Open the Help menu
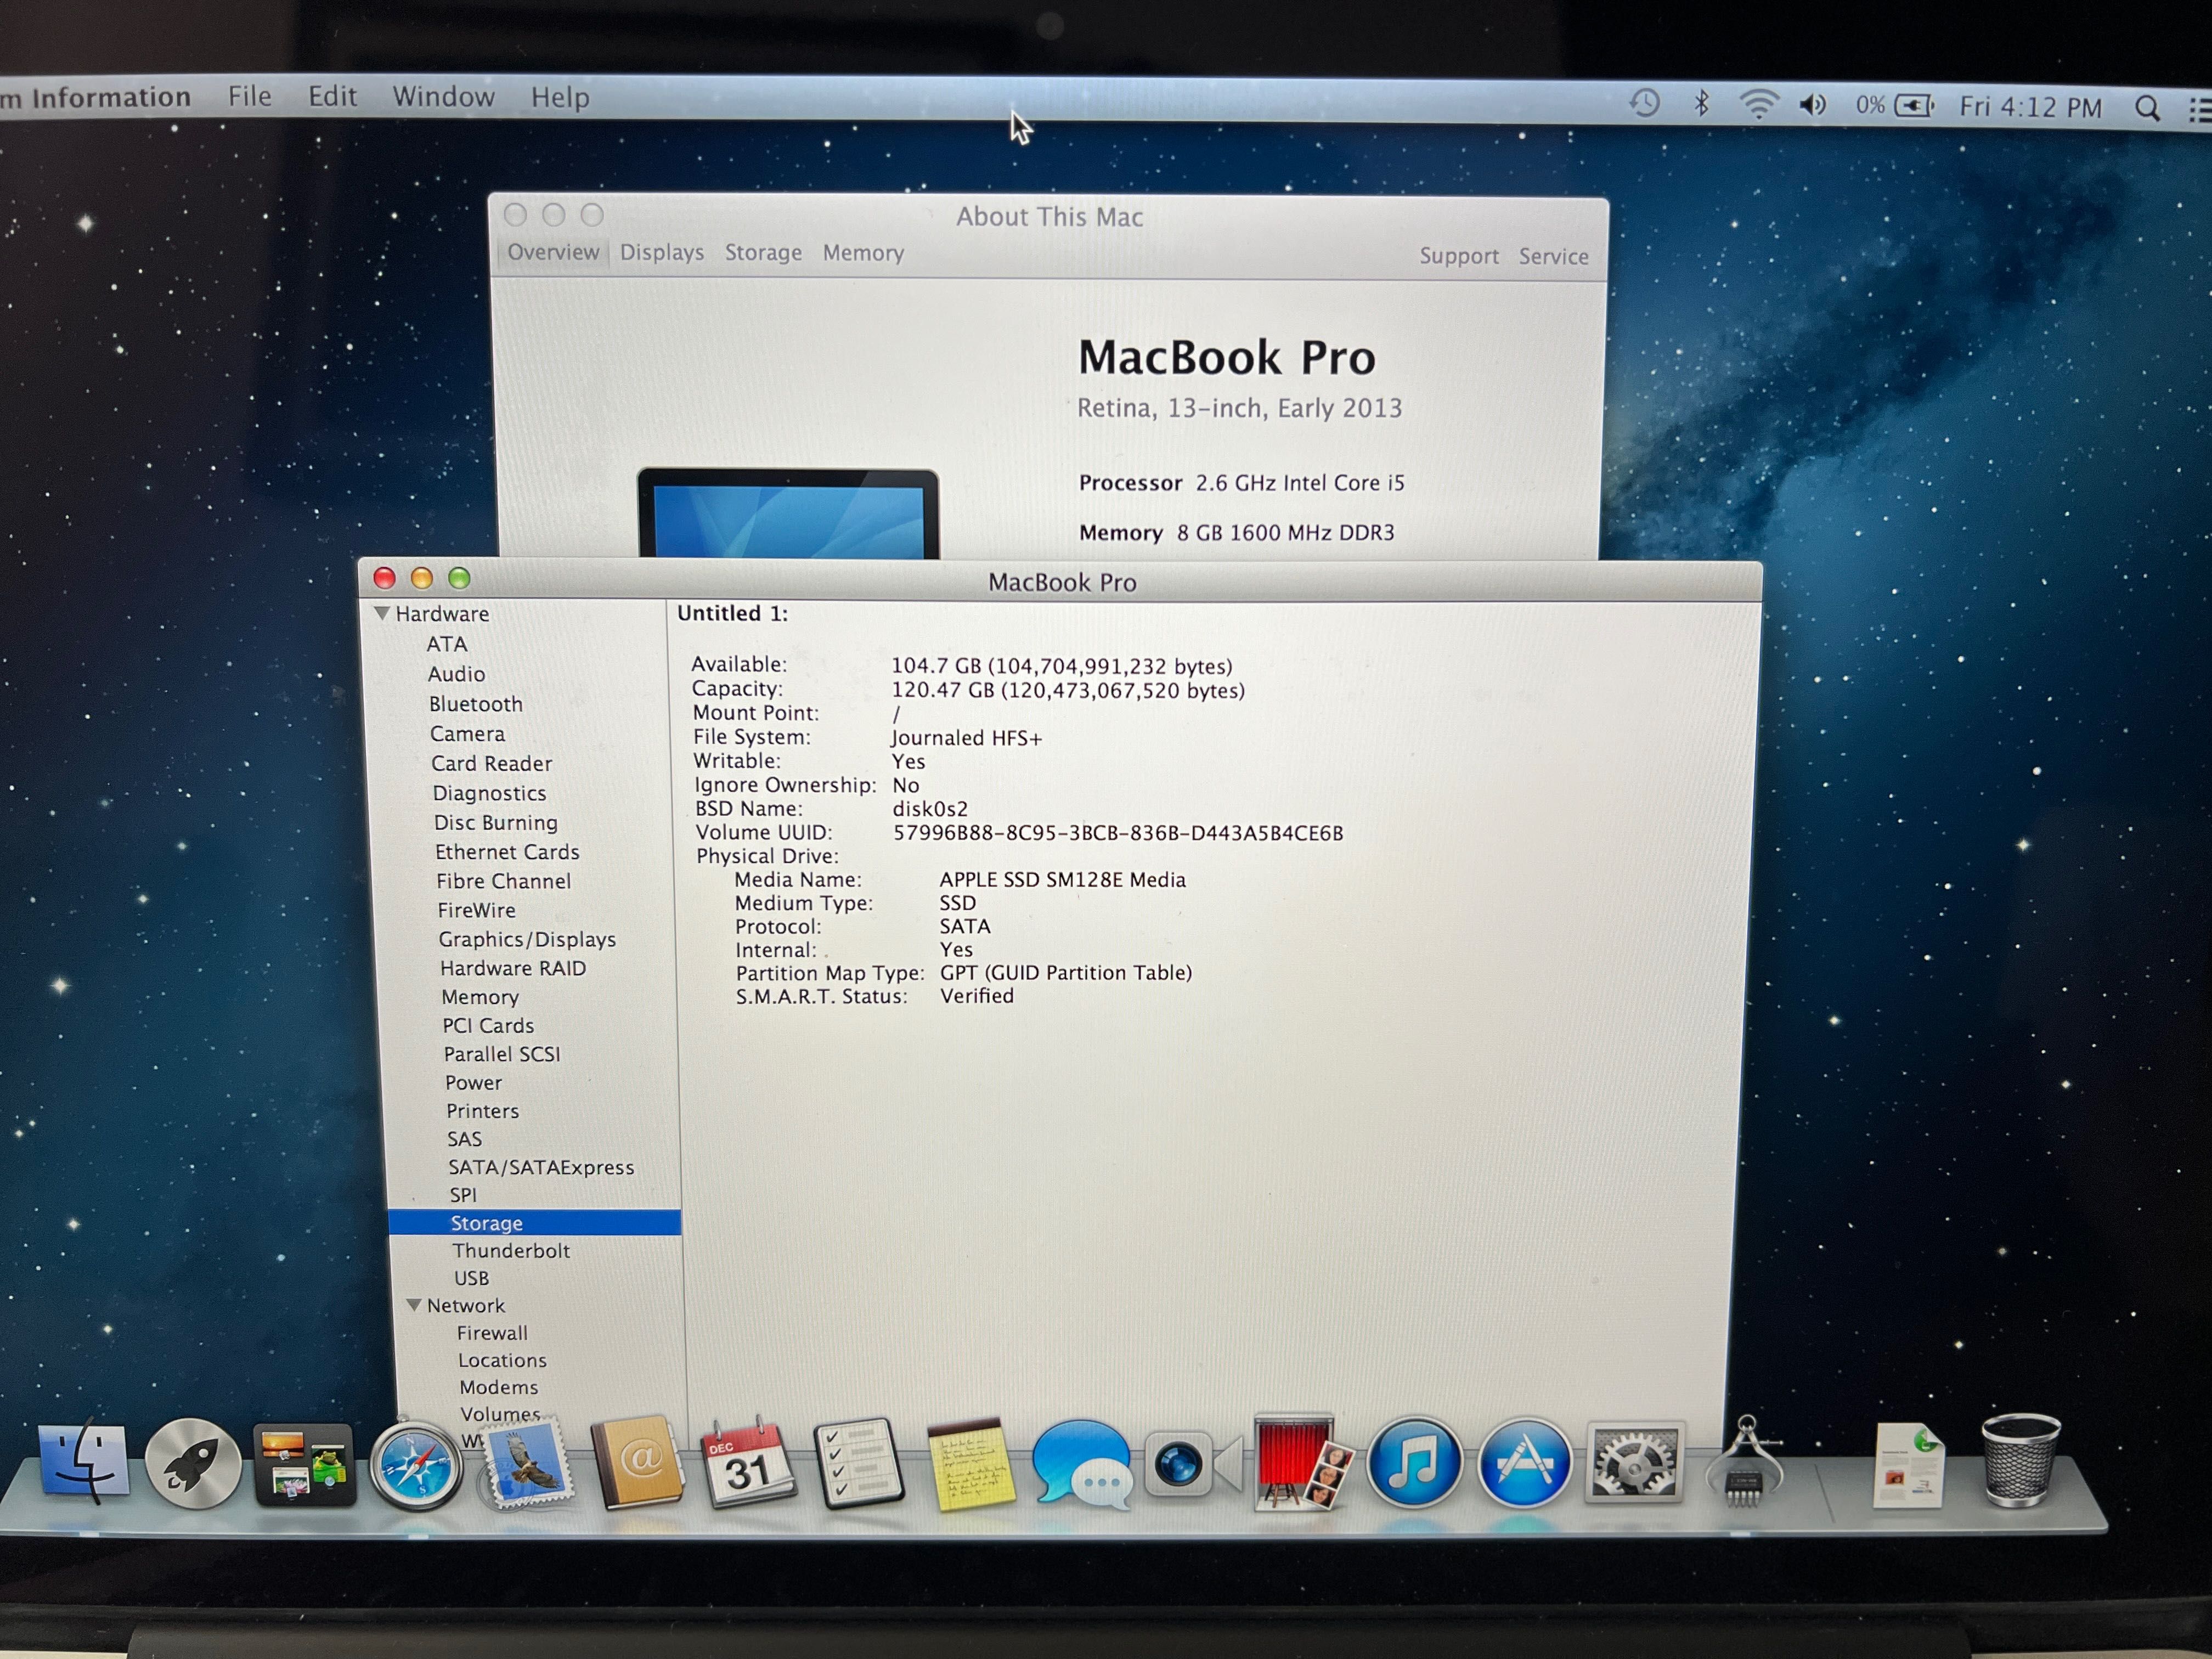 (560, 98)
